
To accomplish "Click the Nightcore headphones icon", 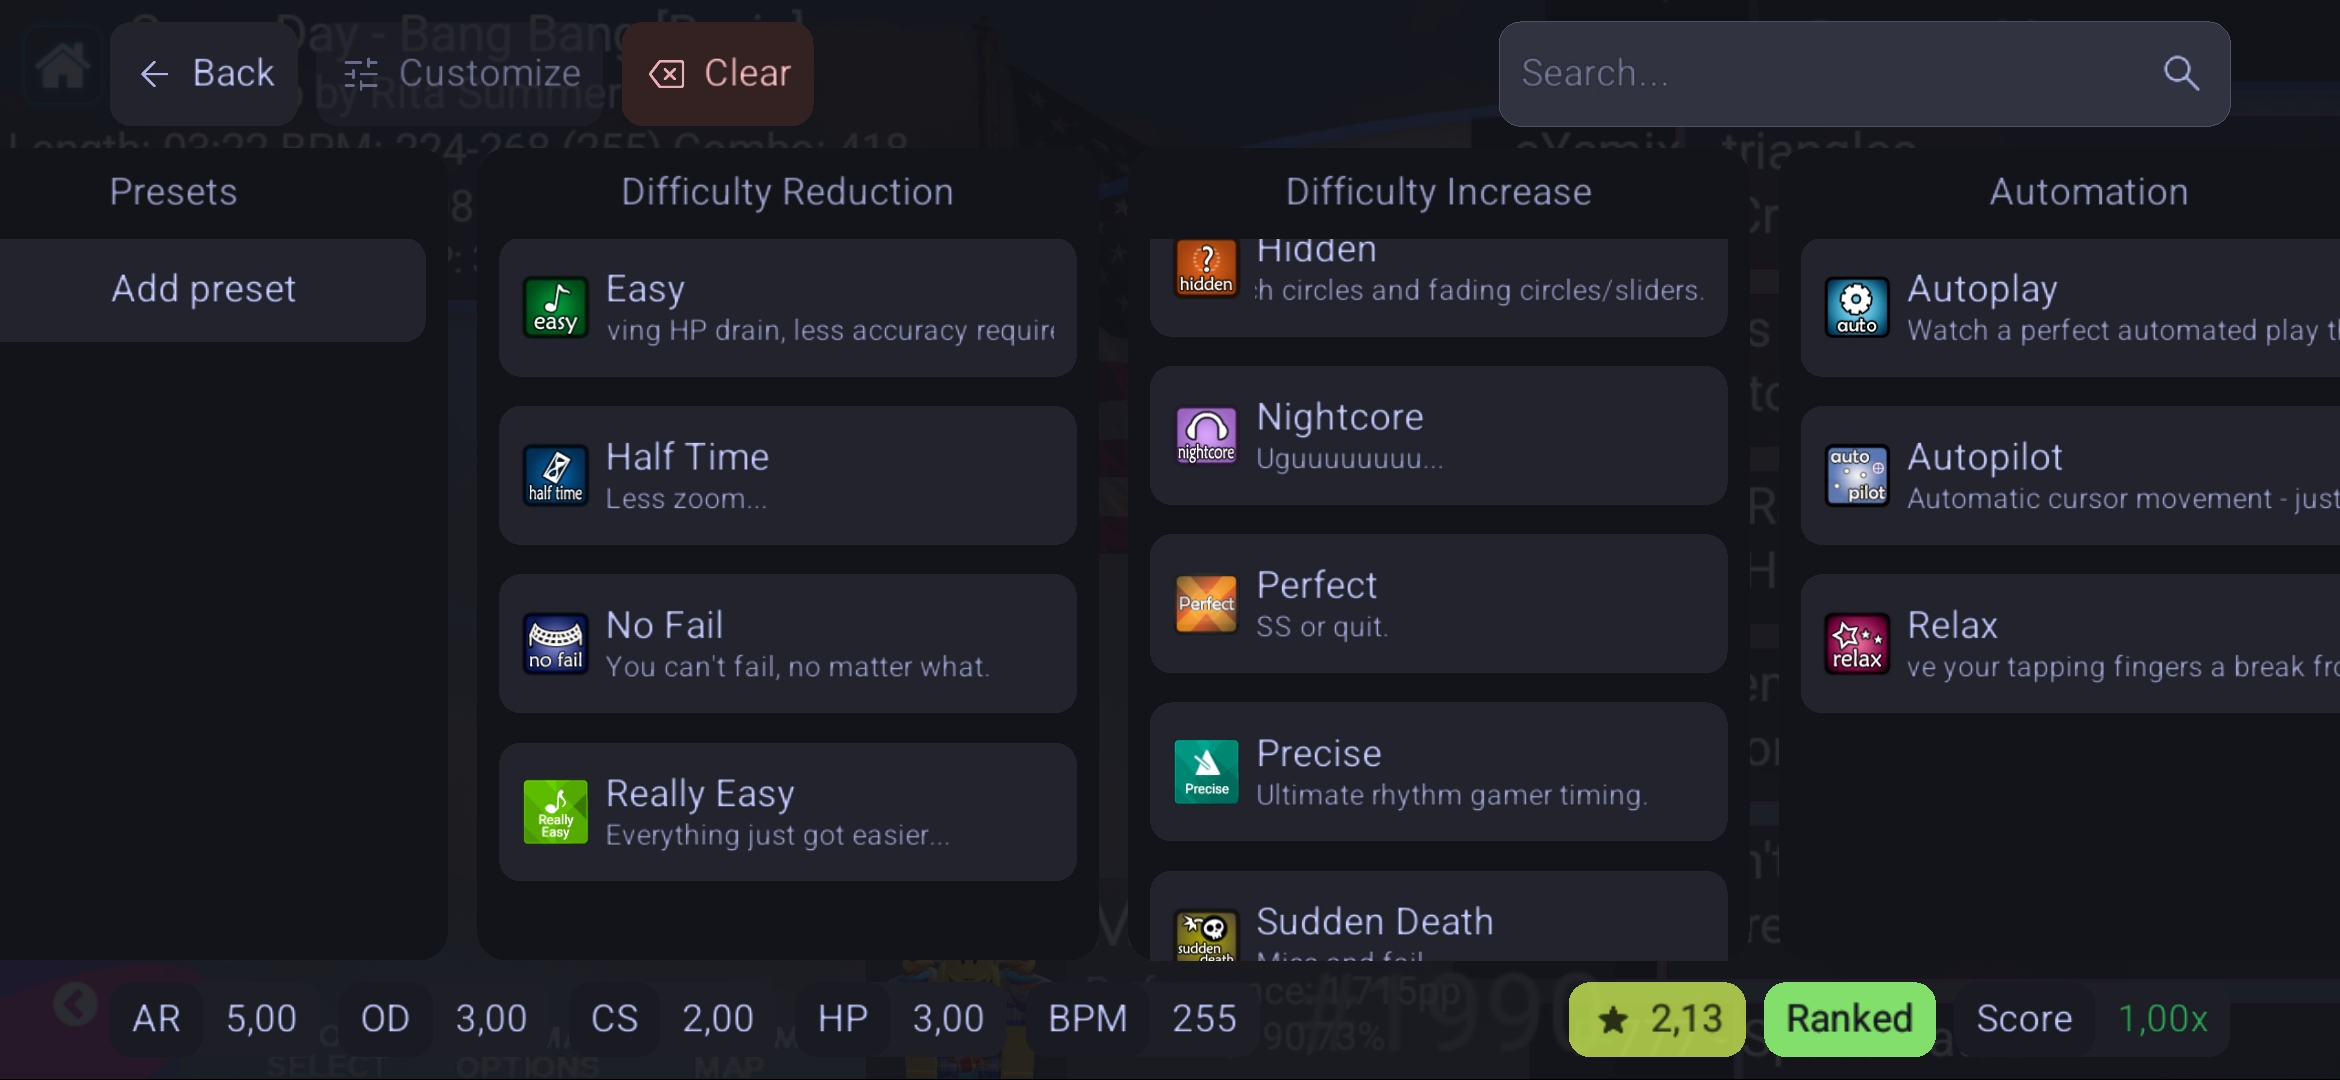I will [1206, 436].
